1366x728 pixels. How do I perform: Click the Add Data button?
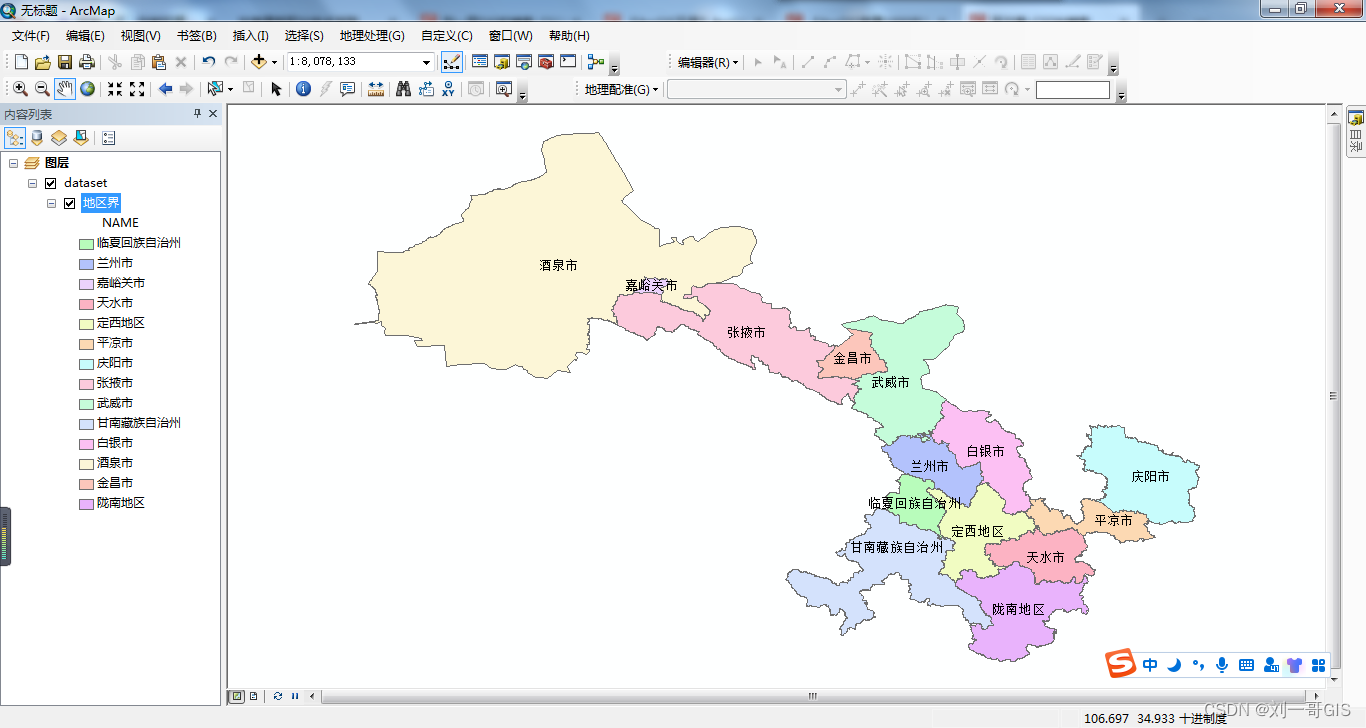[259, 62]
